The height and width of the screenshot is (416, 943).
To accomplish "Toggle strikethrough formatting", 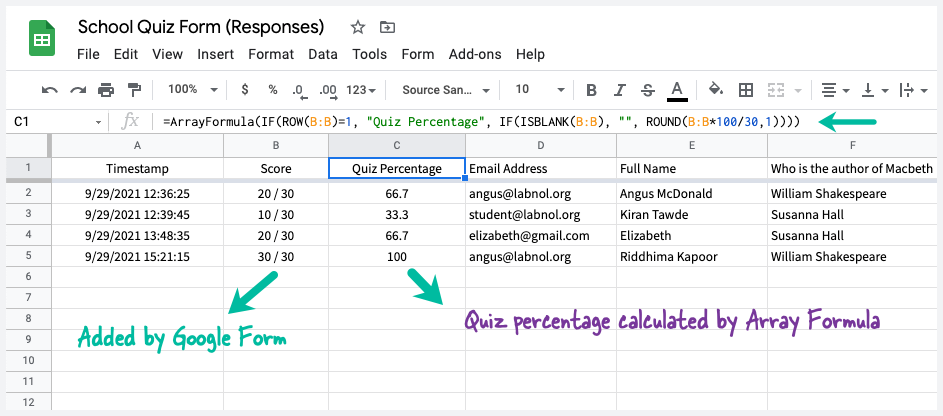I will point(648,90).
